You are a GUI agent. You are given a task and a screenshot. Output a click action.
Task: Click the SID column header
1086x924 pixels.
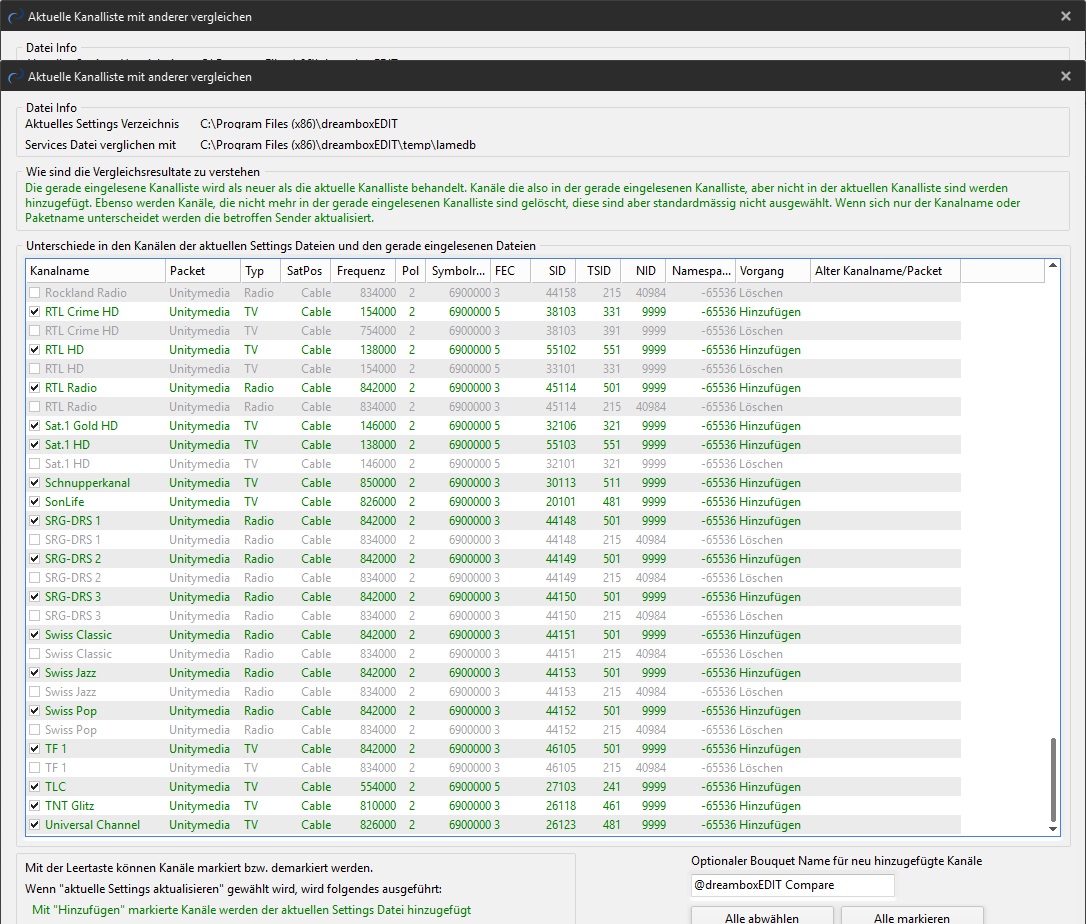coord(555,271)
